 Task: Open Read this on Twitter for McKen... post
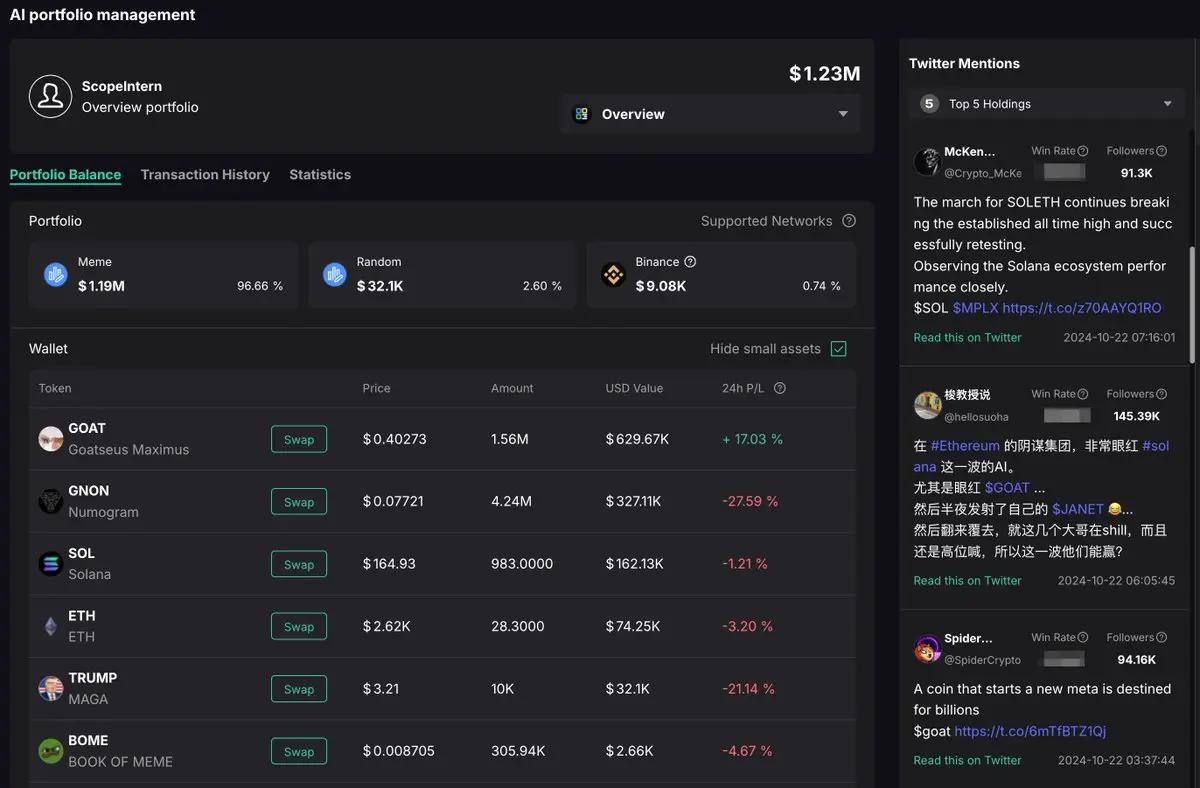[x=967, y=337]
